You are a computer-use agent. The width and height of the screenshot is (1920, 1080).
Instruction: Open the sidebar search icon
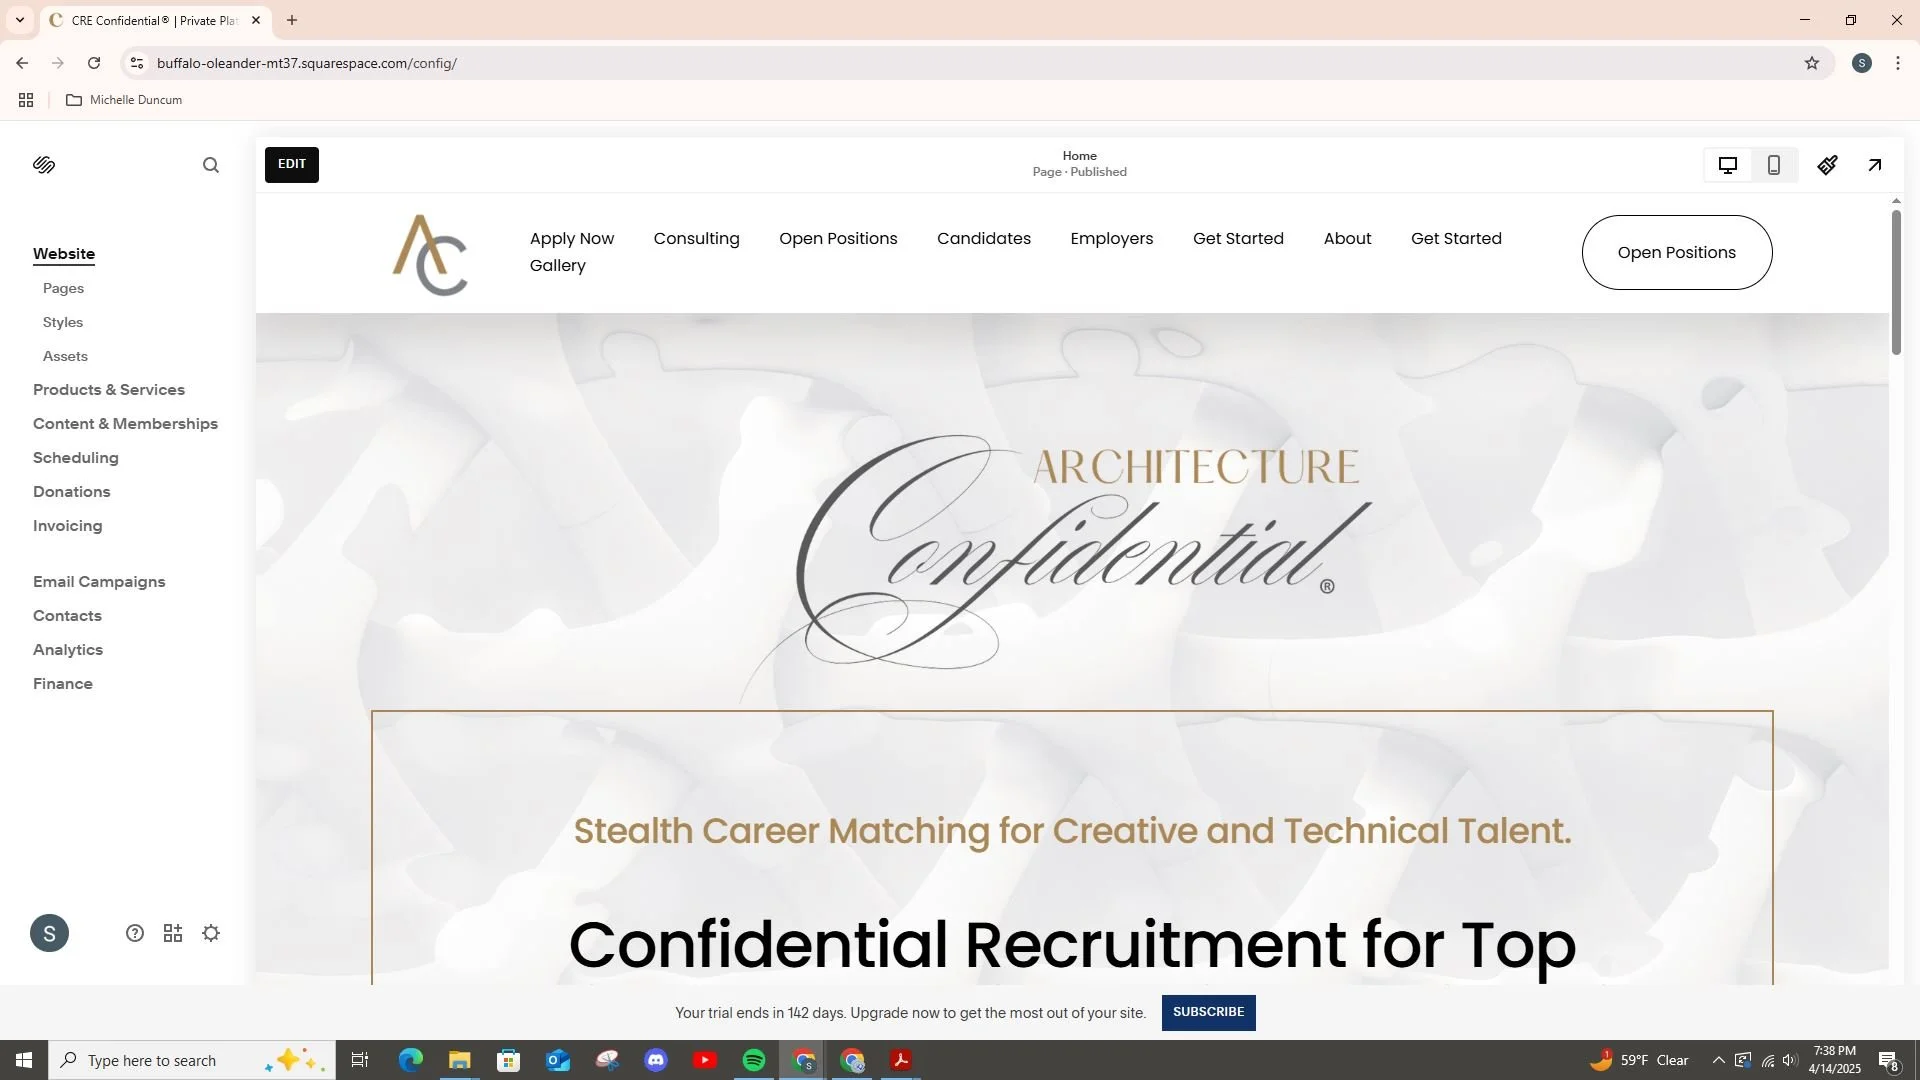click(x=210, y=165)
